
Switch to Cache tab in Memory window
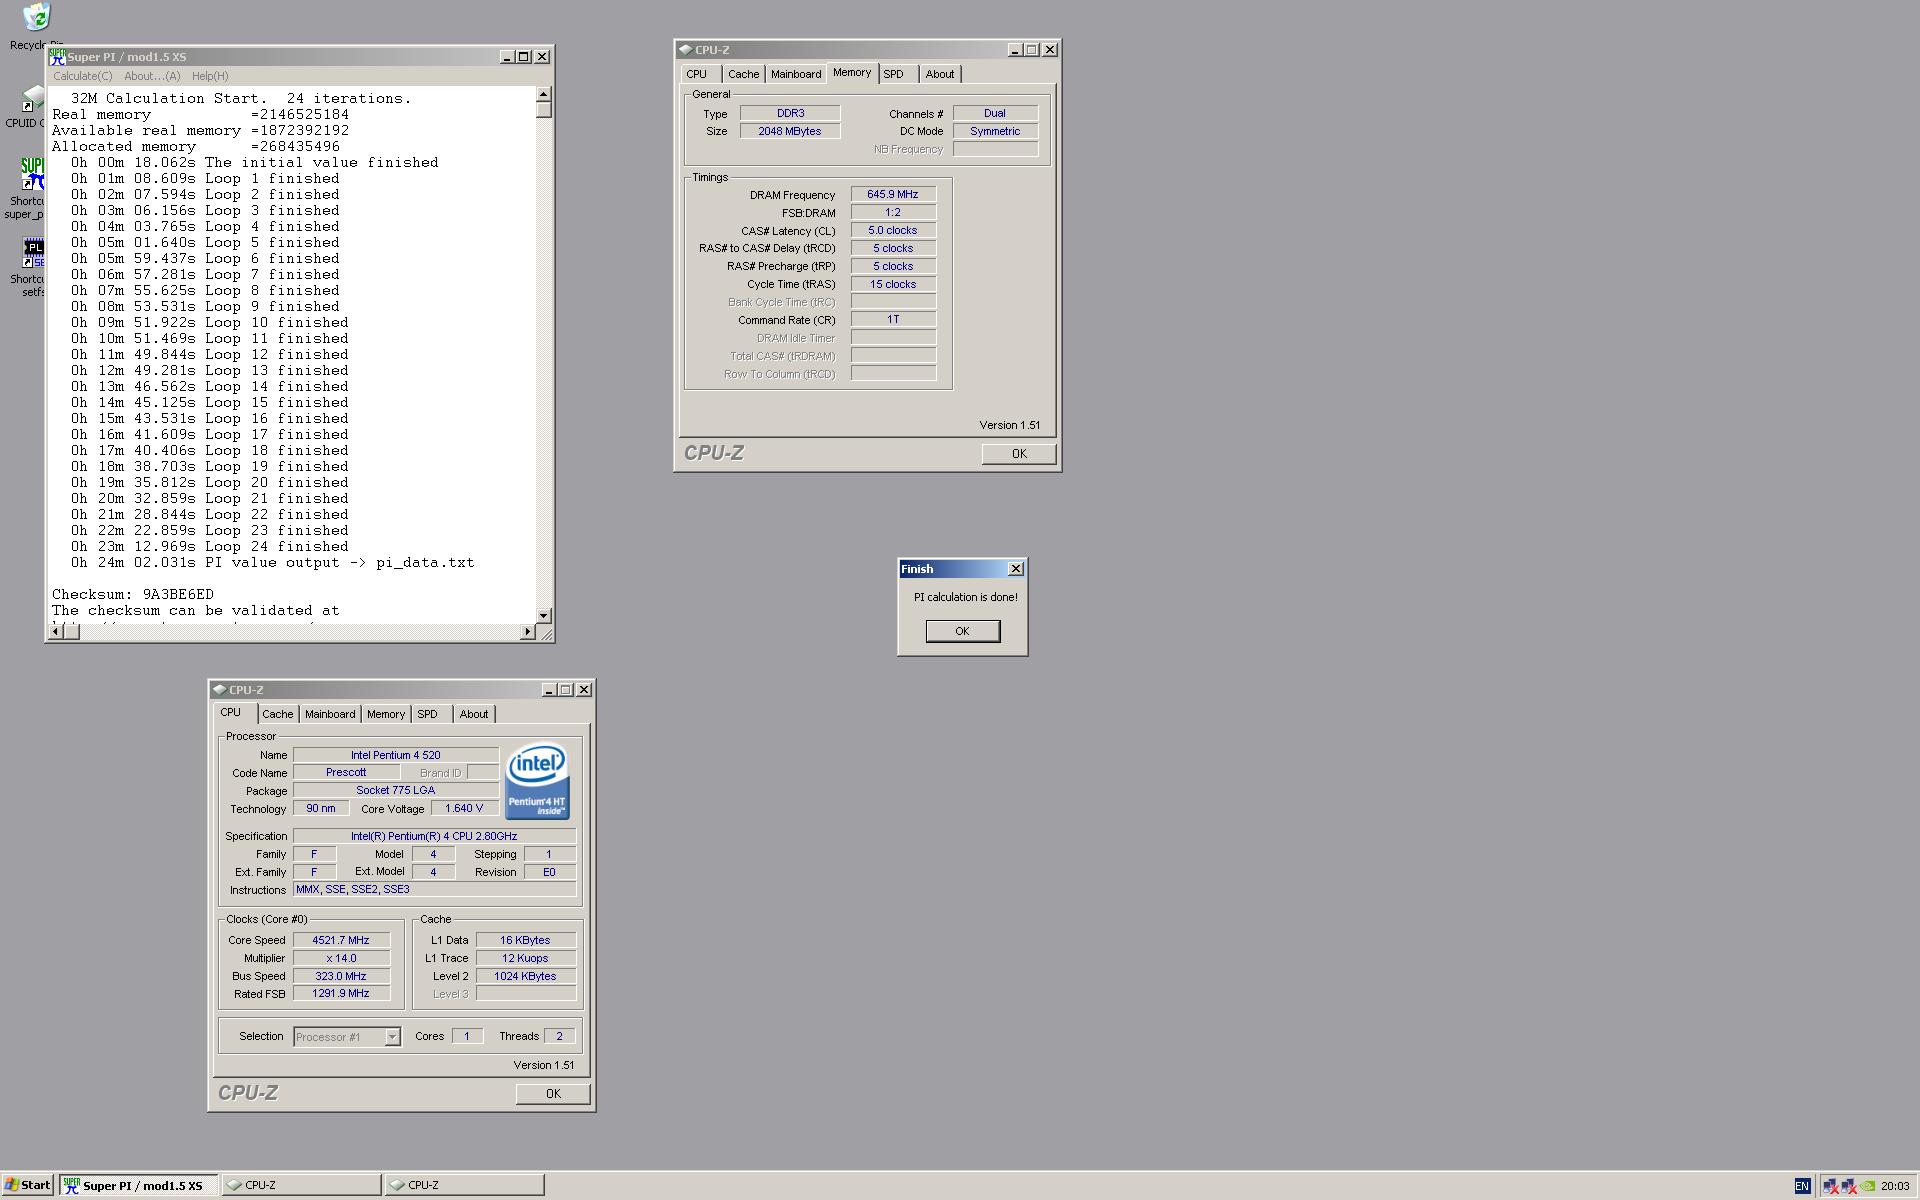tap(743, 74)
